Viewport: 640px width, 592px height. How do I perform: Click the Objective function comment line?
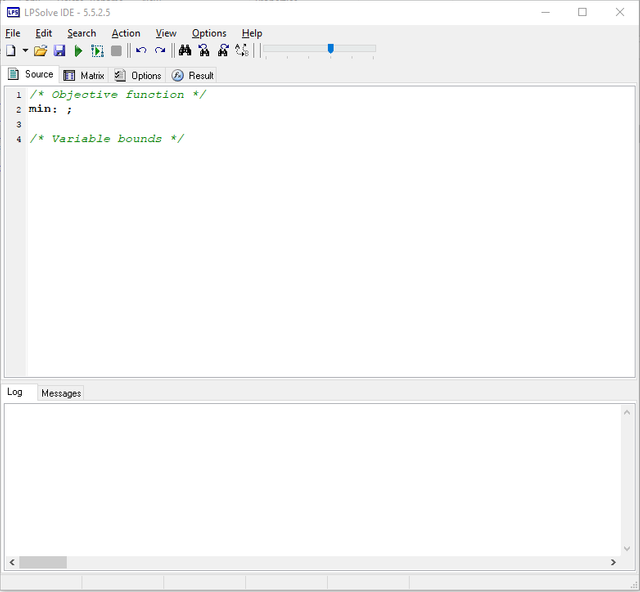point(118,95)
